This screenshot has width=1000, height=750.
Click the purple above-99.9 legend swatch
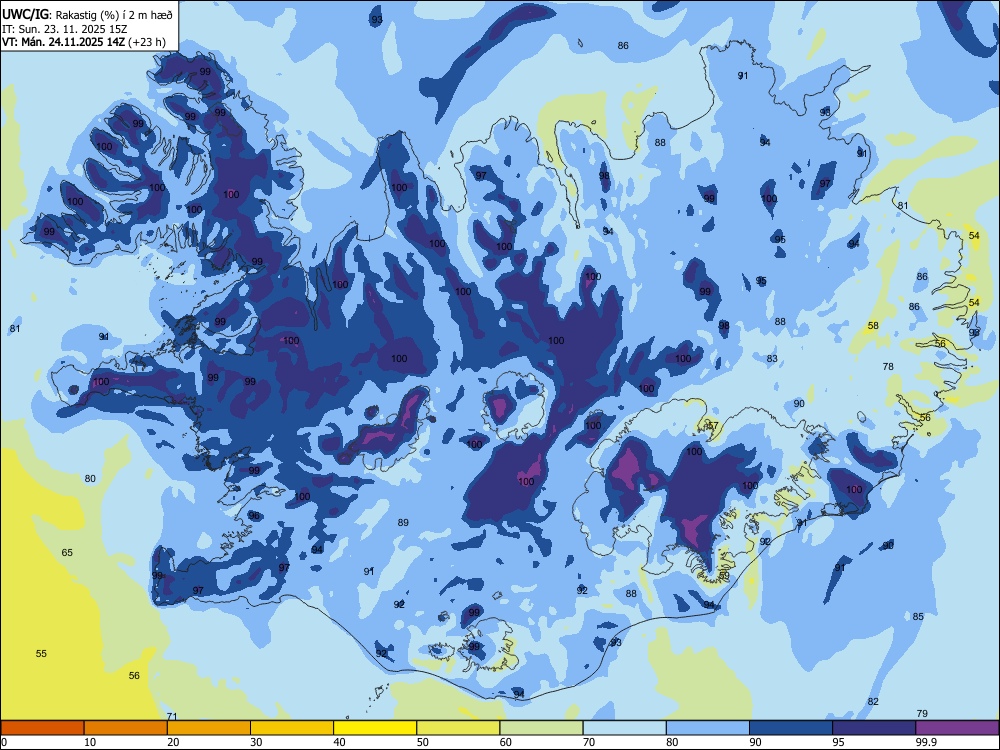click(957, 728)
